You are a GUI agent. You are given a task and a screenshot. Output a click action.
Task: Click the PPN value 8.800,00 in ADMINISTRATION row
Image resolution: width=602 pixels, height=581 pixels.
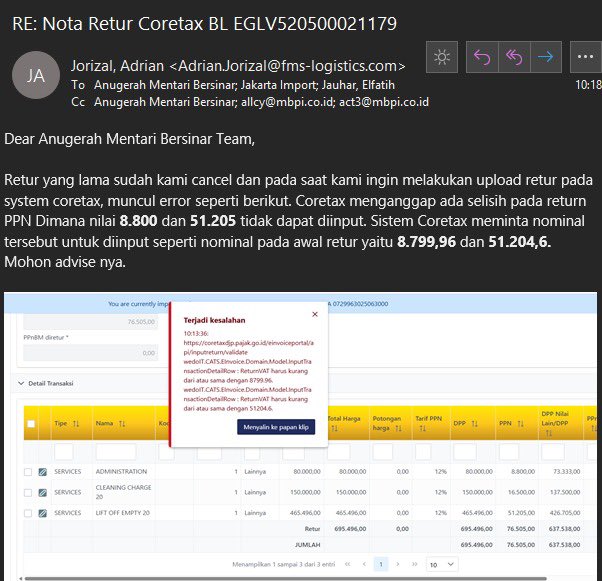coord(523,472)
